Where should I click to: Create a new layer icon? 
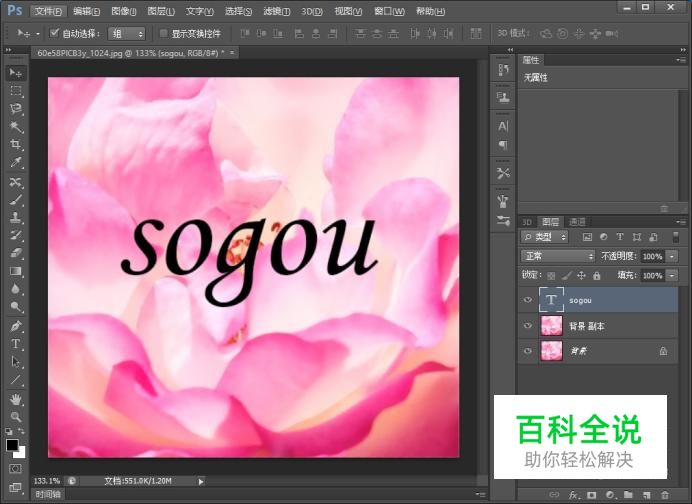[647, 495]
